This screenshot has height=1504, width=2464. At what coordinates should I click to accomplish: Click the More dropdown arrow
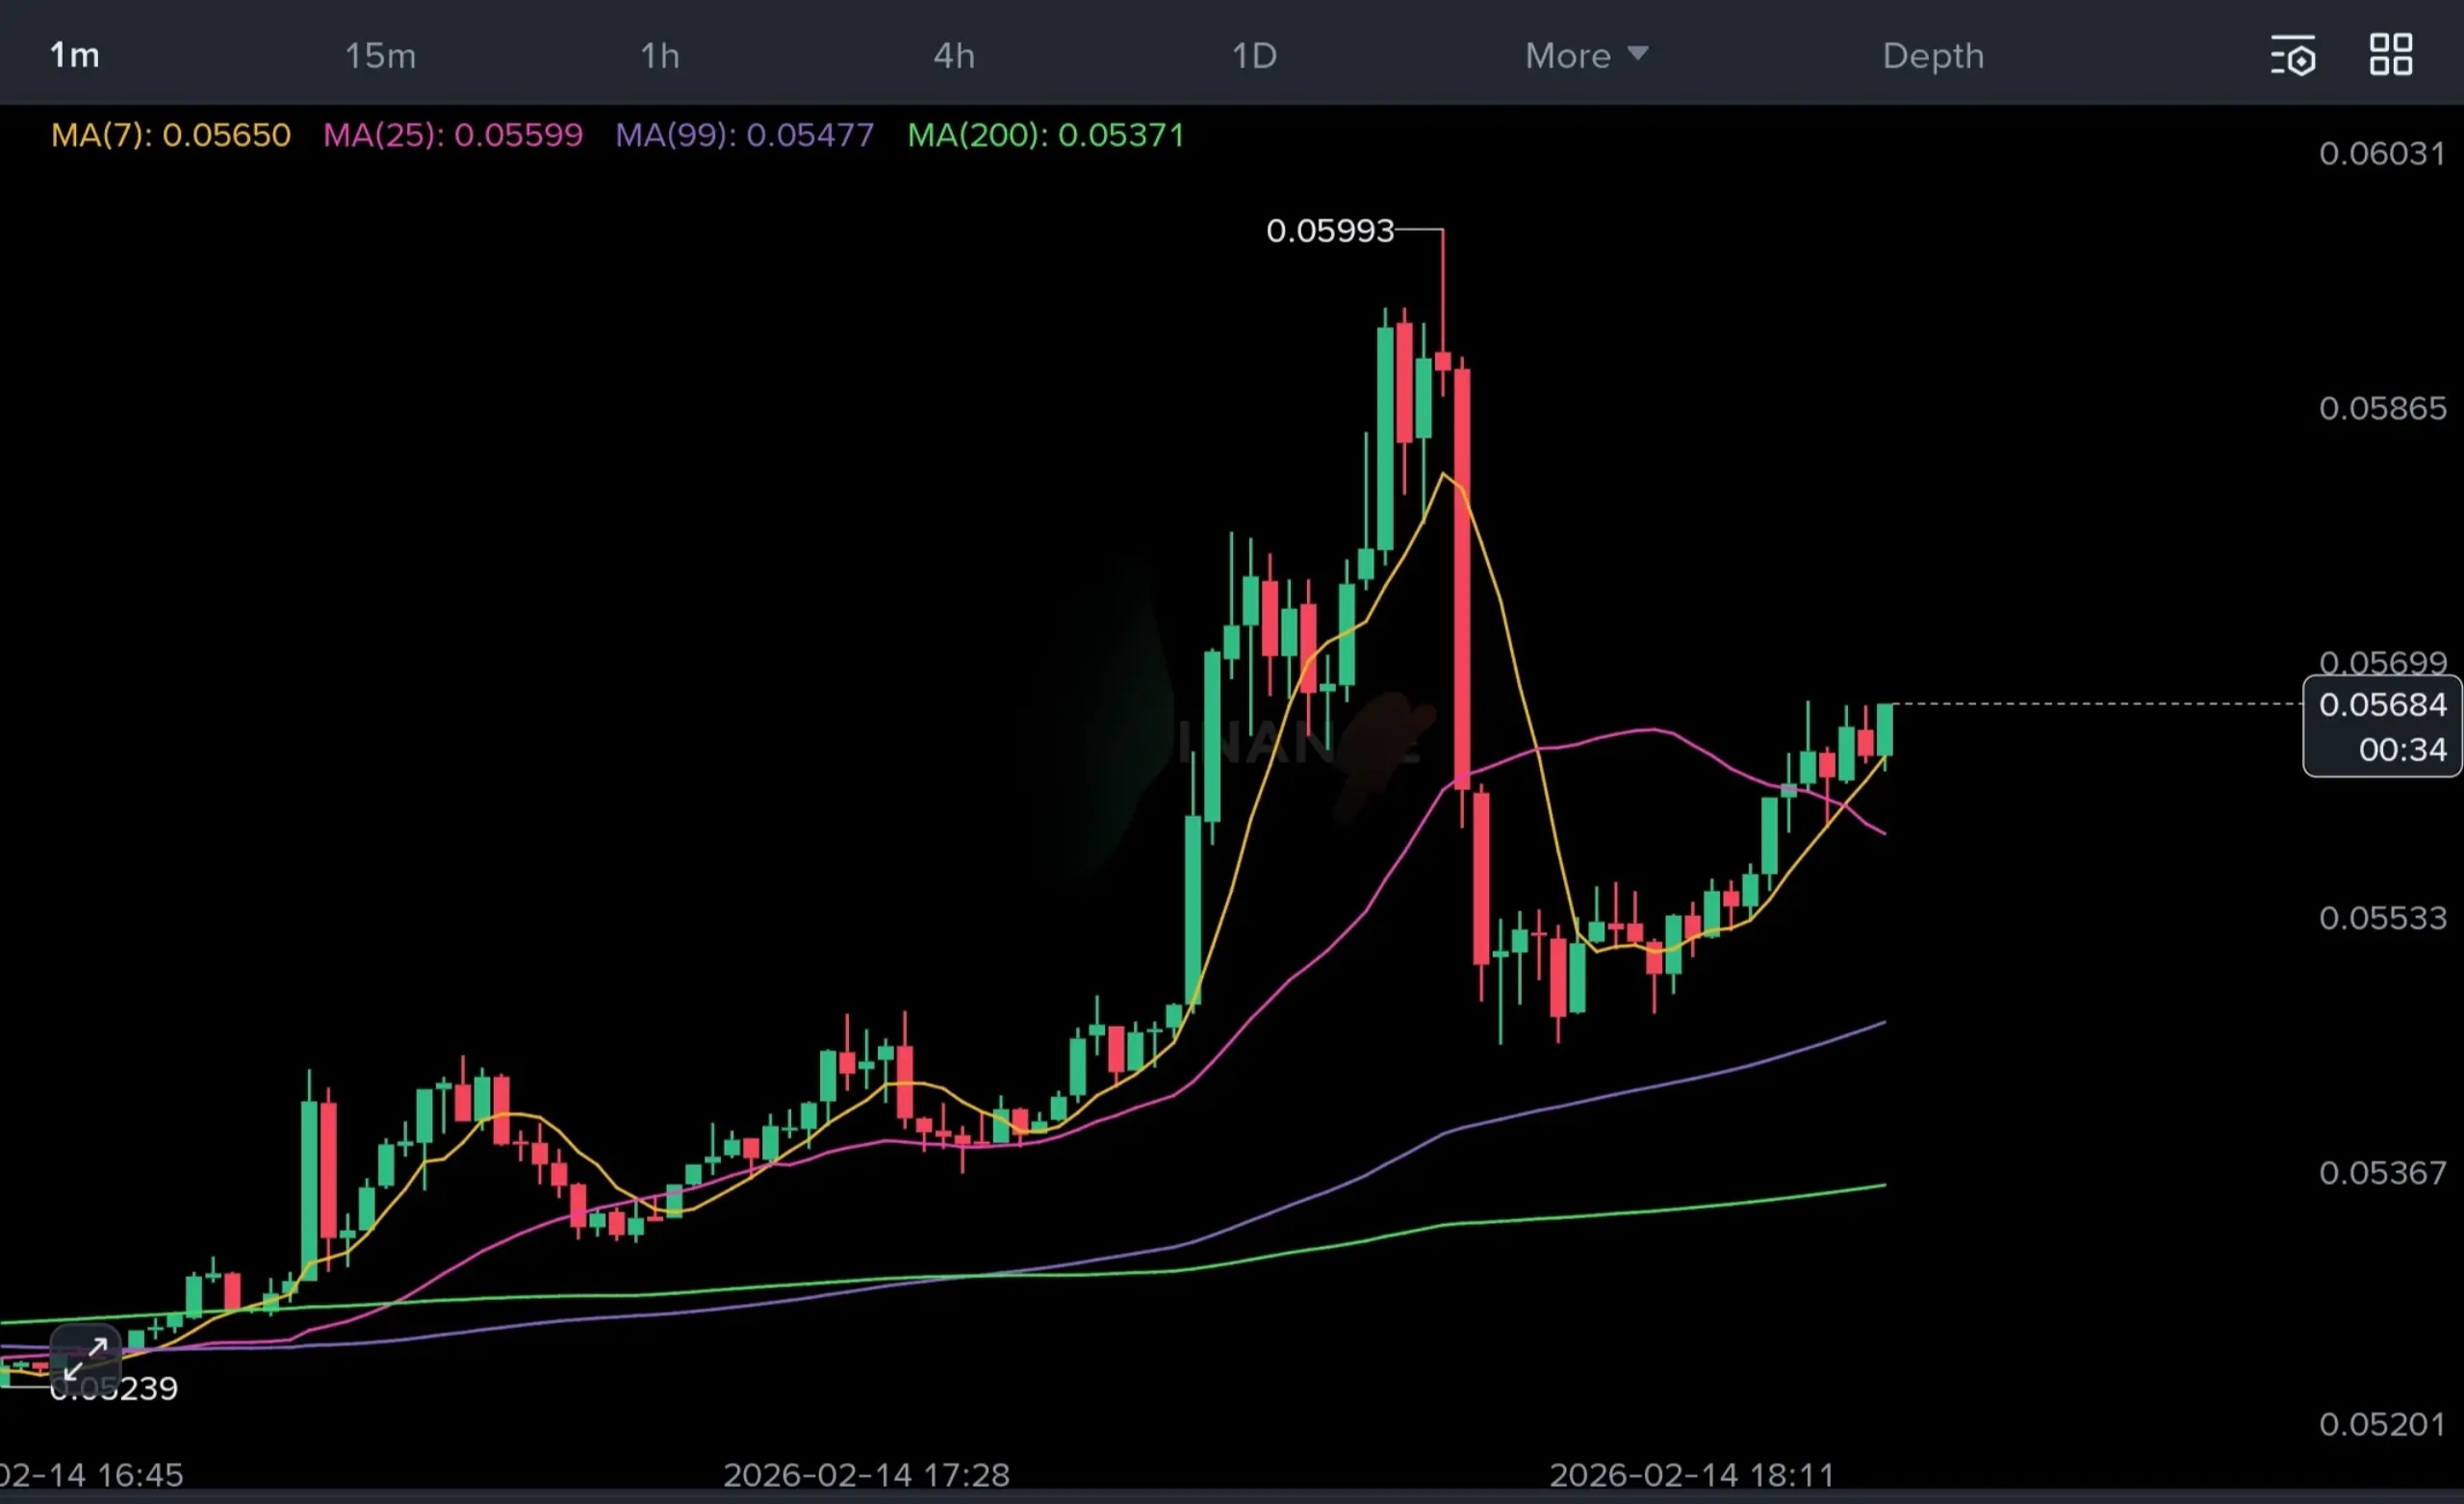click(x=1637, y=53)
